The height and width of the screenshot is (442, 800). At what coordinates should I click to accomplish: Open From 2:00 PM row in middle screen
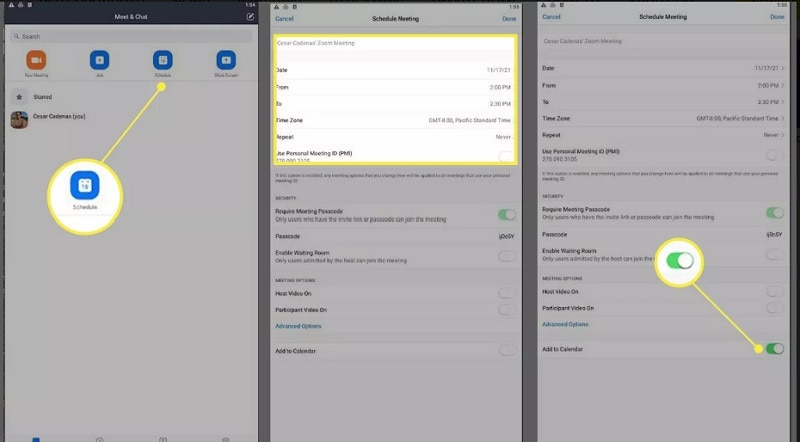395,87
